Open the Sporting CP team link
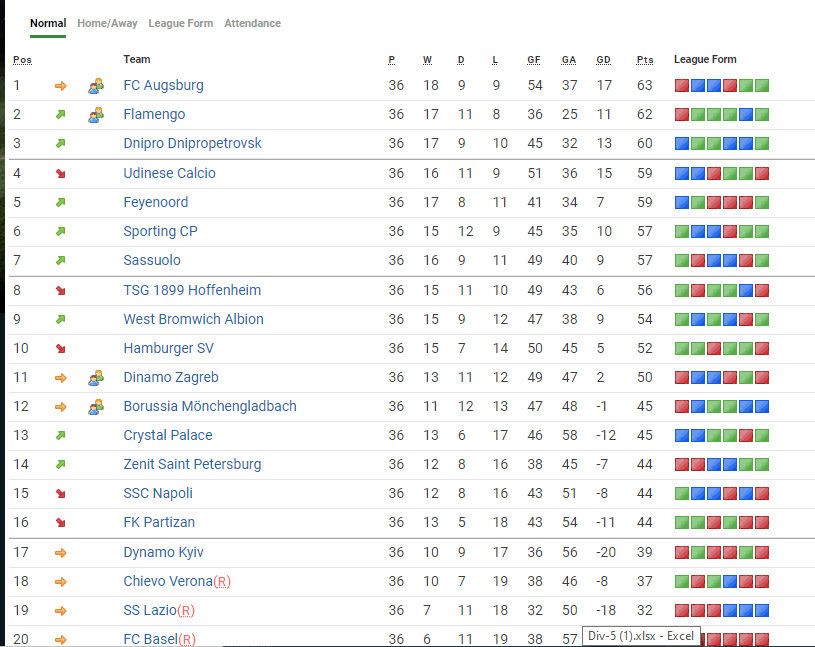Screen dimensions: 815x647 160,232
